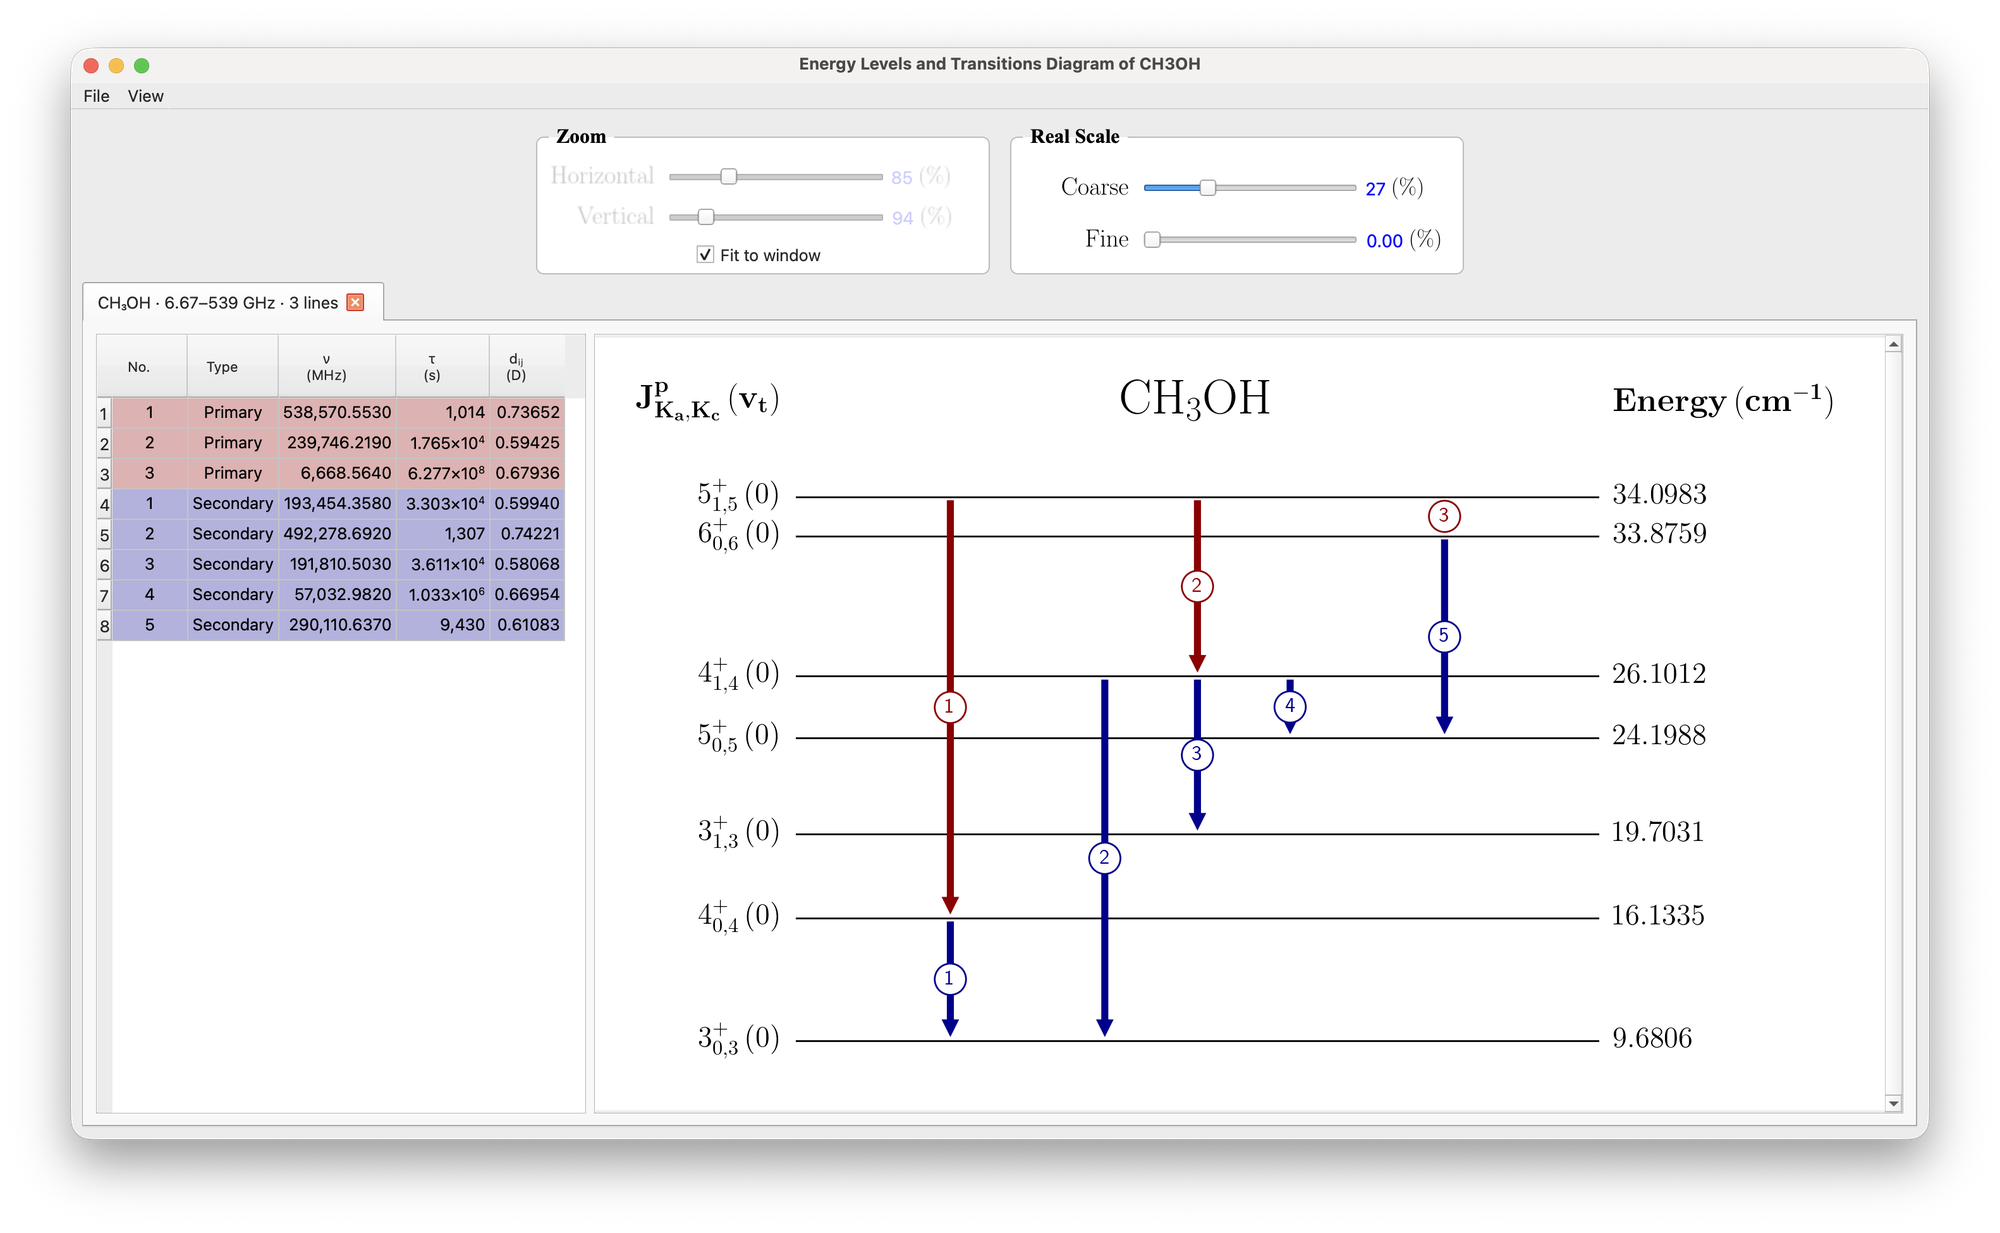
Task: Click blue secondary transition marker 3
Action: (x=1197, y=754)
